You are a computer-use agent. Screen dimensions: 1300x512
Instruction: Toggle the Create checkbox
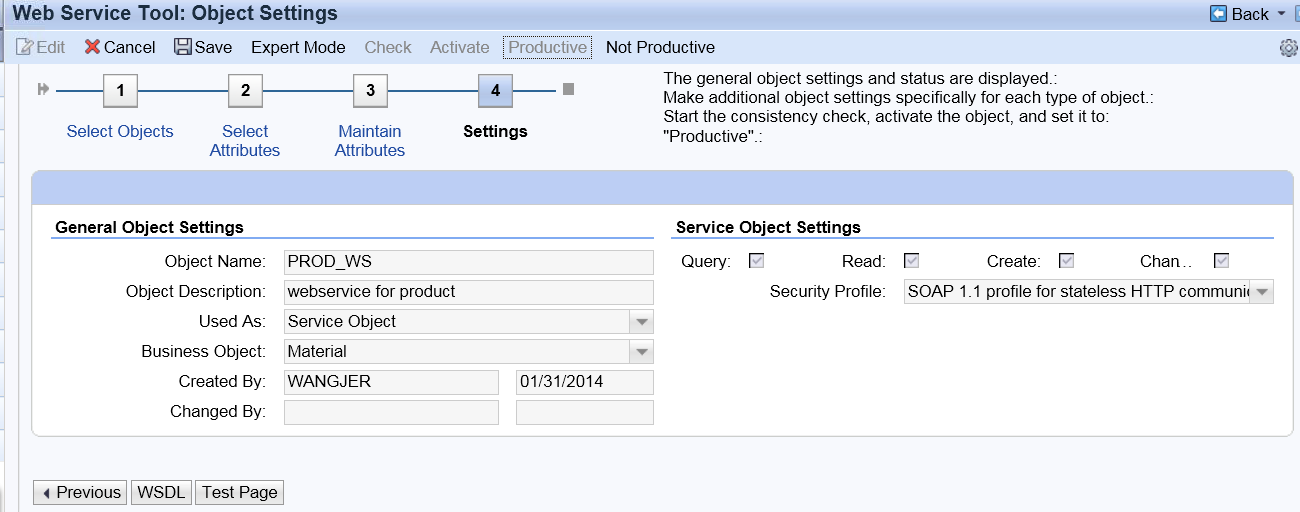click(1066, 261)
